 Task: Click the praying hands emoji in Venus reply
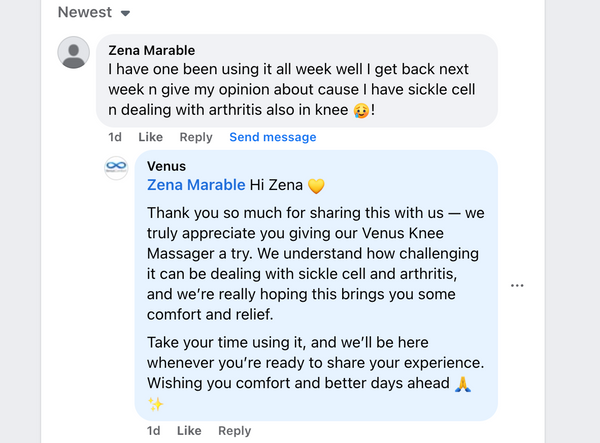pyautogui.click(x=462, y=383)
